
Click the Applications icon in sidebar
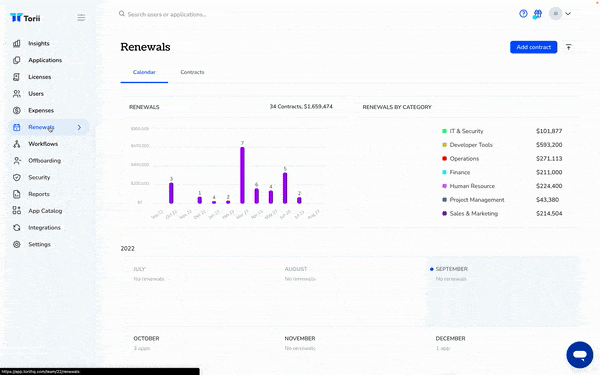[x=16, y=60]
